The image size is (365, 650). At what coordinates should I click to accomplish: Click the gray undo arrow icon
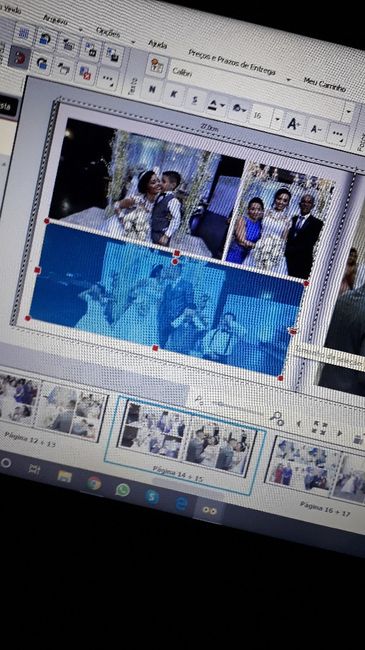[63, 68]
